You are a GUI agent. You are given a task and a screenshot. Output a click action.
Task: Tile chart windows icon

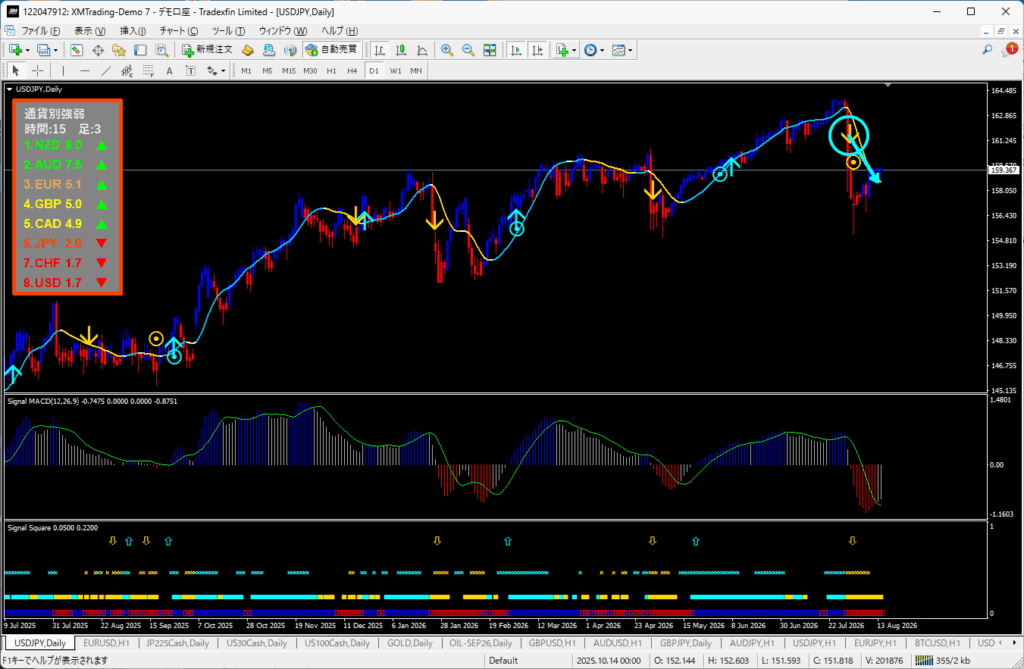pos(489,50)
